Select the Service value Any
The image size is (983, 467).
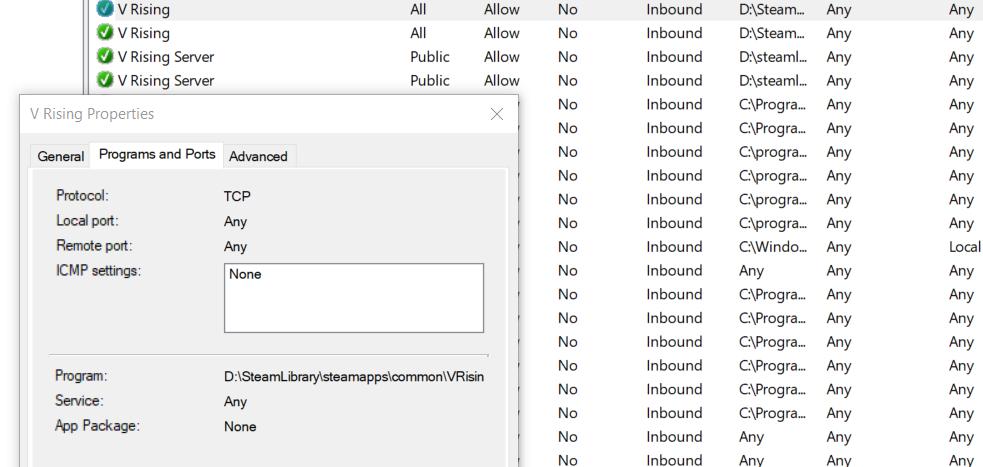coord(235,402)
